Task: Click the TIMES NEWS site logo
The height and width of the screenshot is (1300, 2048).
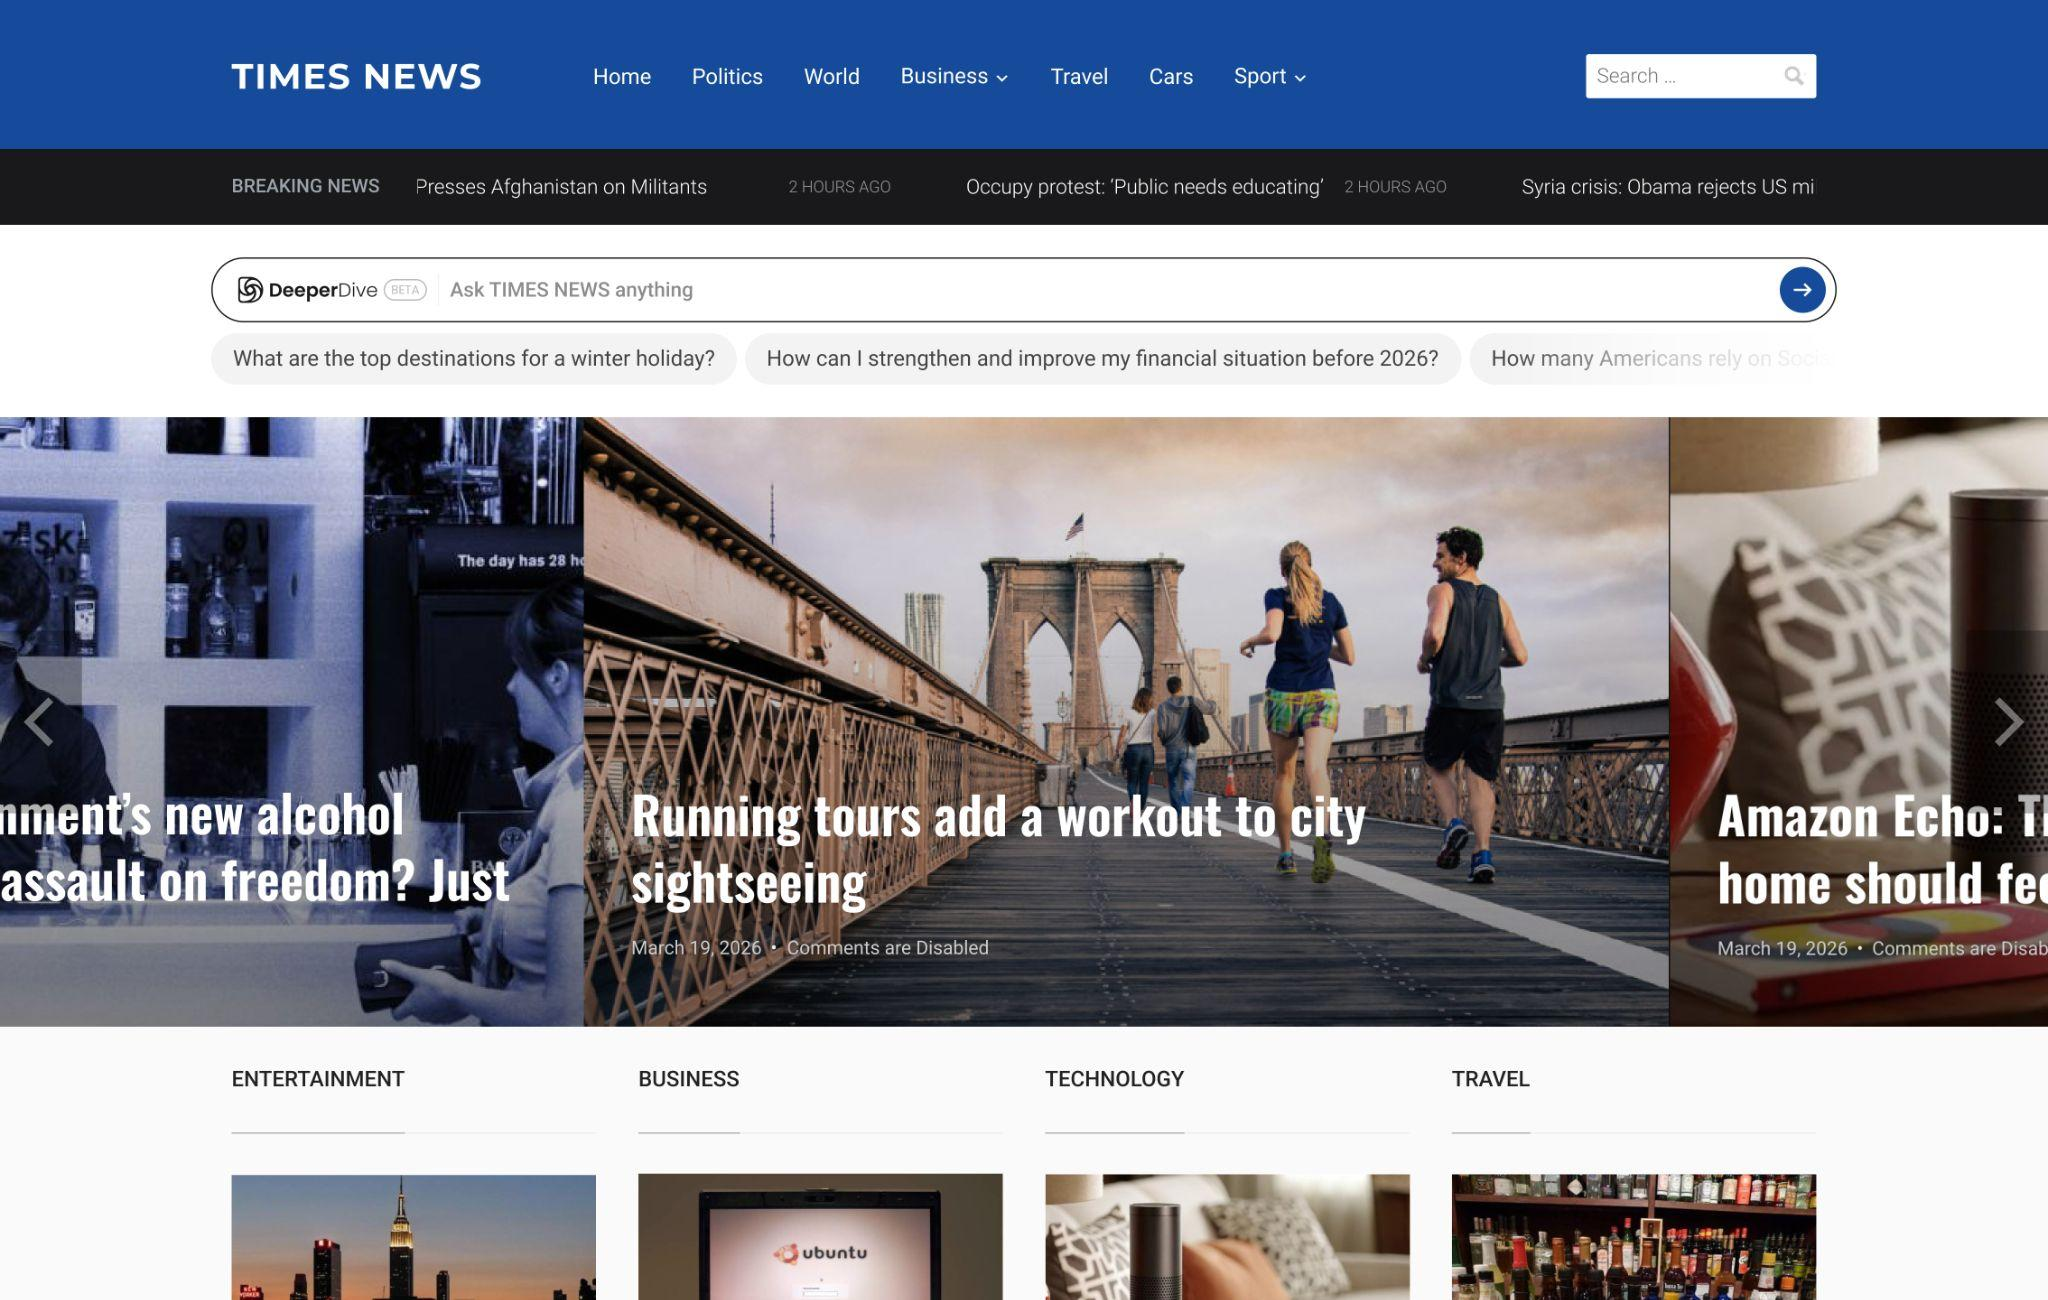Action: pos(356,77)
